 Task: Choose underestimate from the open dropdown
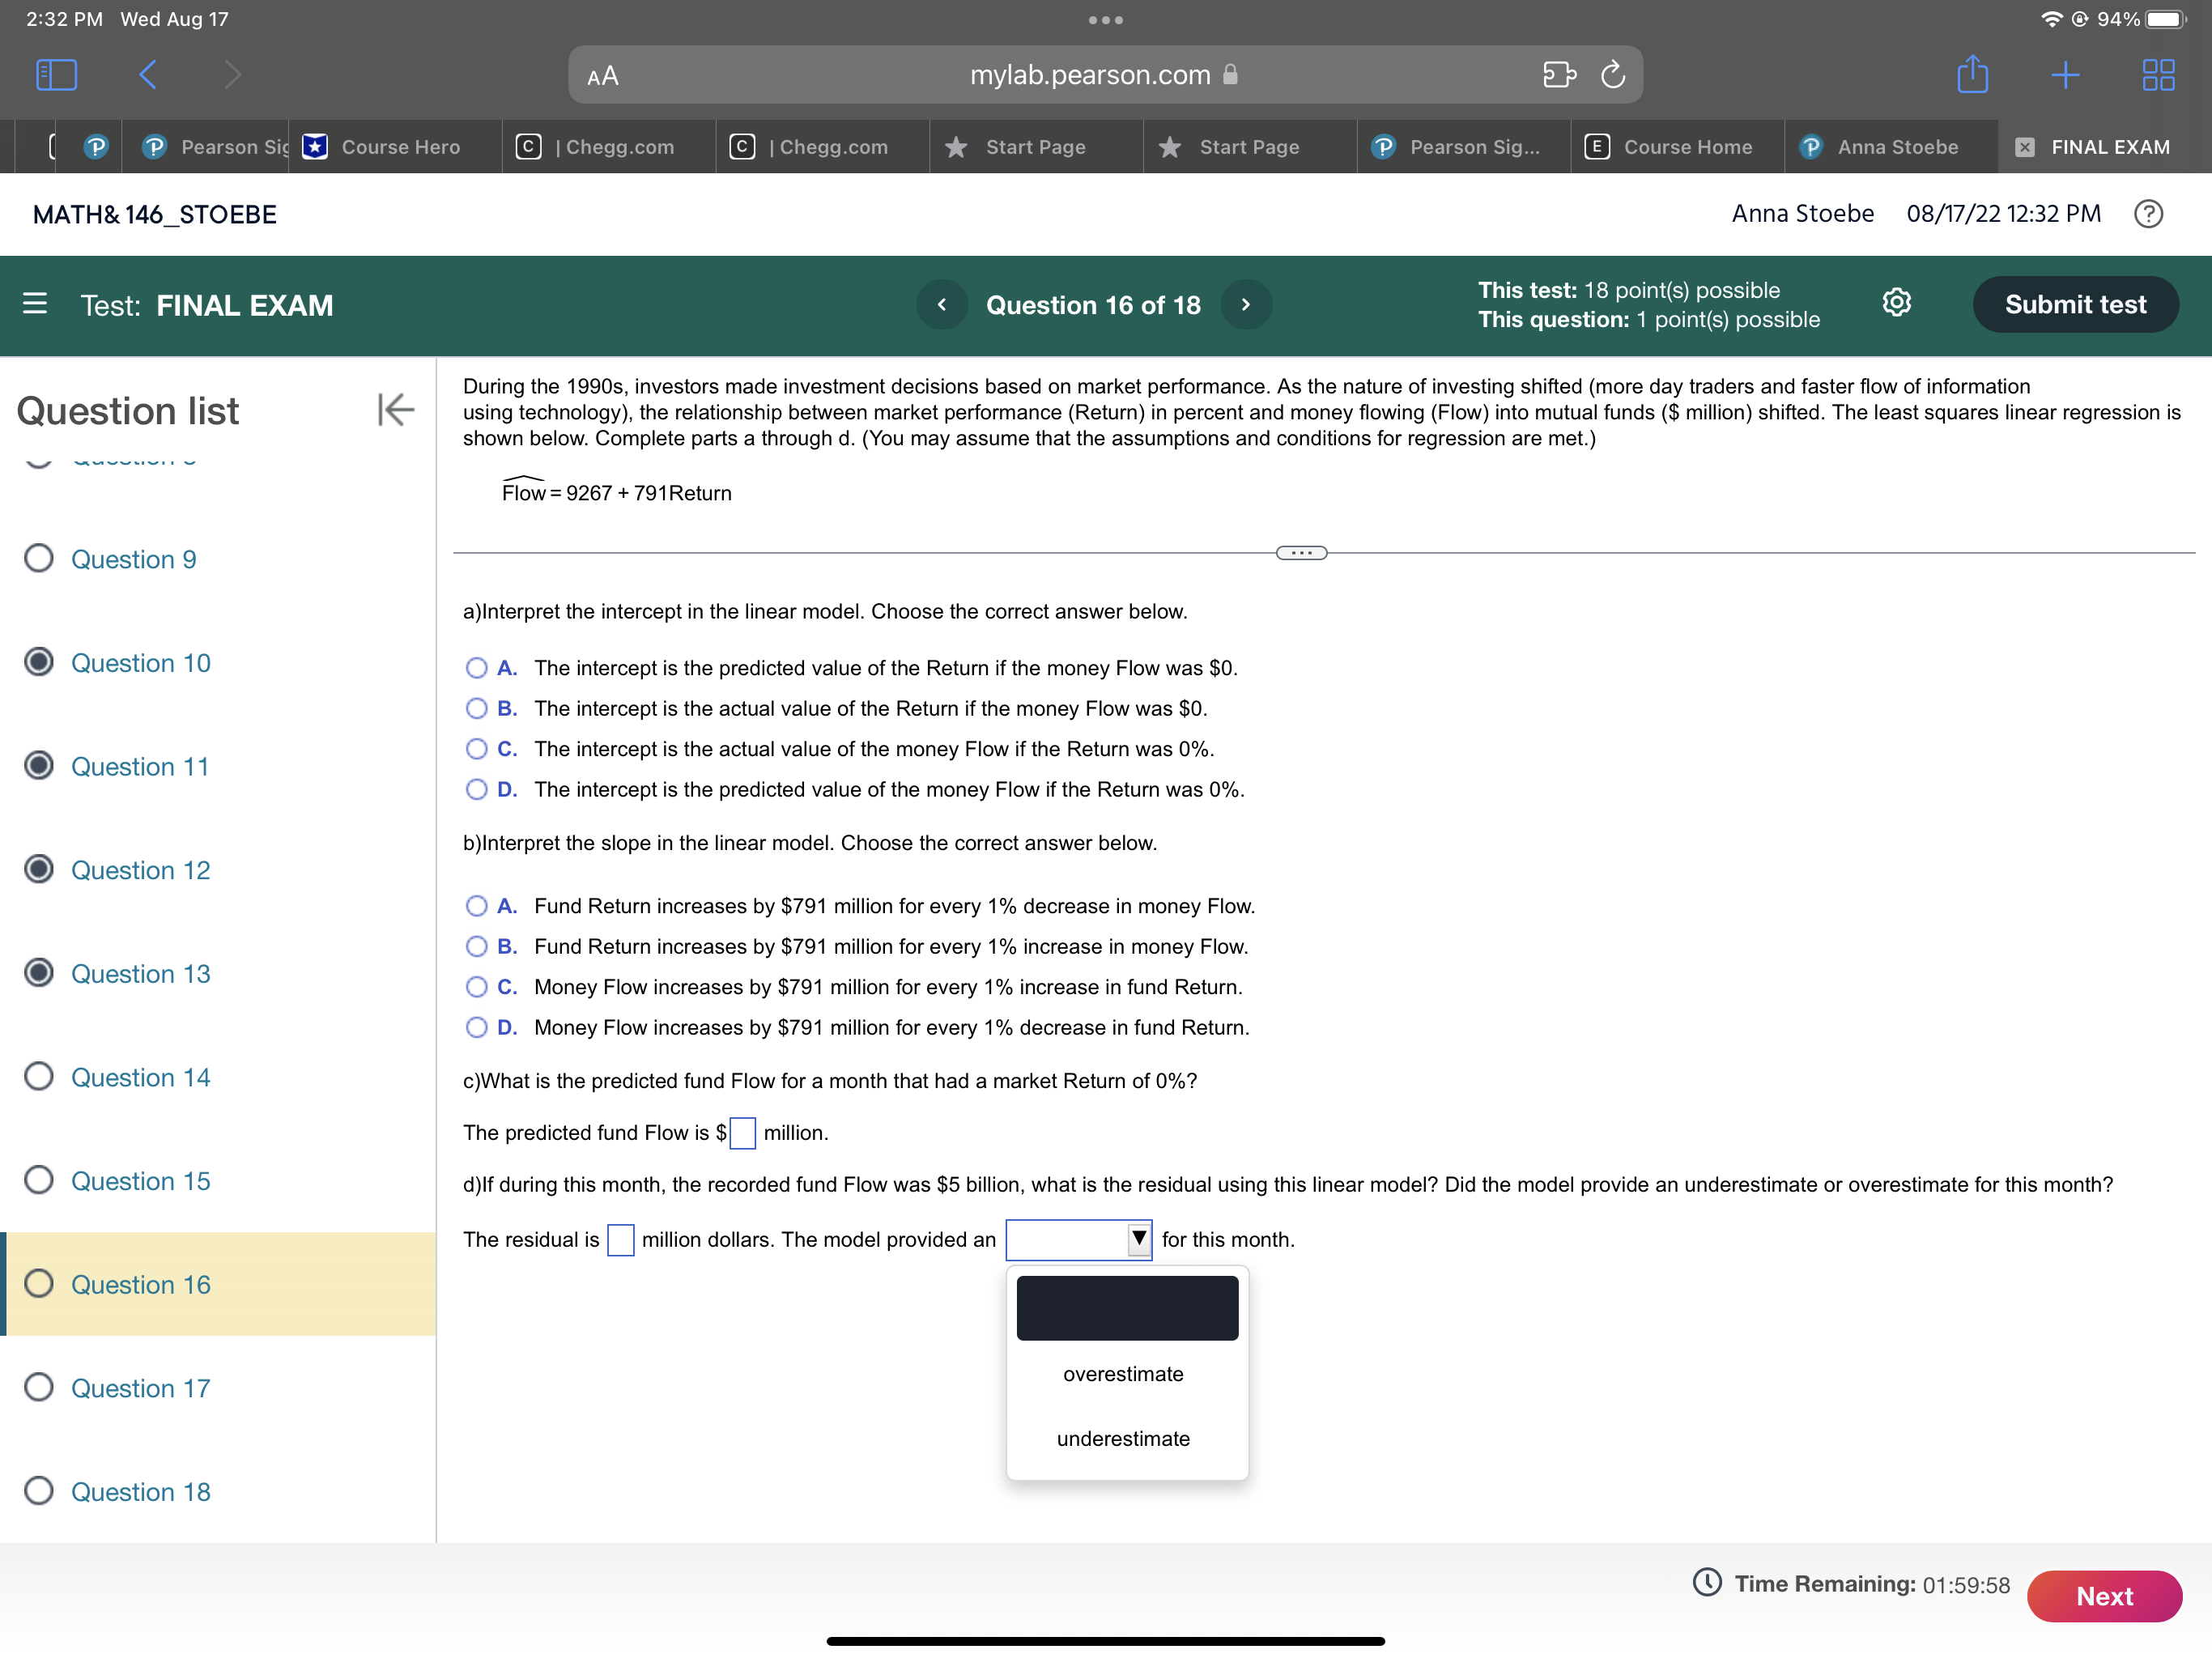(1124, 1438)
